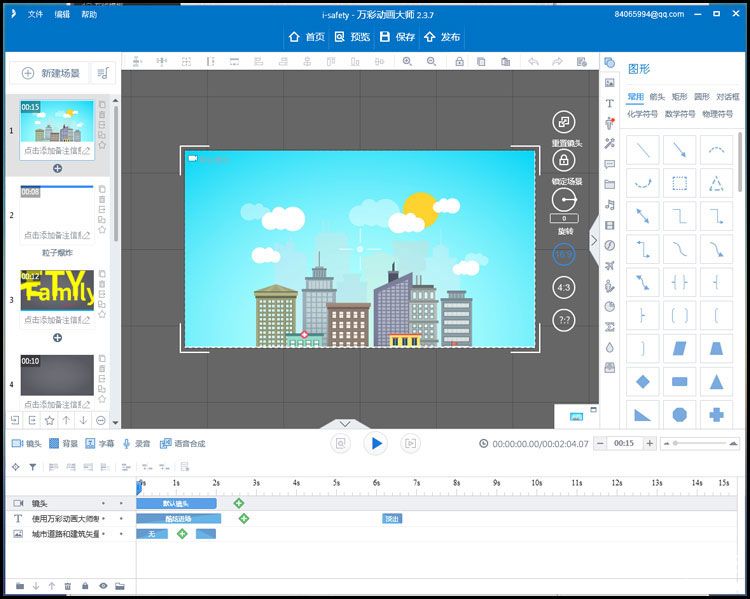The height and width of the screenshot is (599, 750).
Task: Select the diamond shape in shapes panel
Action: [643, 381]
